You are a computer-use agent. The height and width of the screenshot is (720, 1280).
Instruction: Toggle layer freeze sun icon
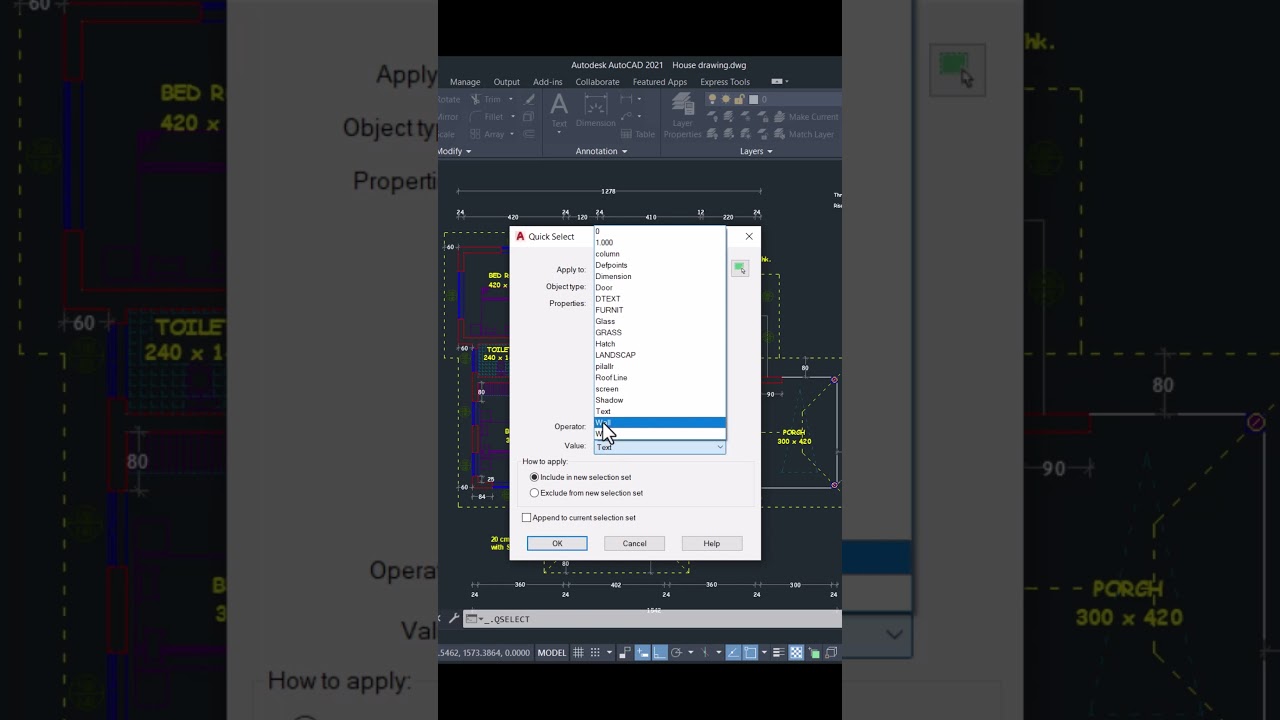(726, 99)
